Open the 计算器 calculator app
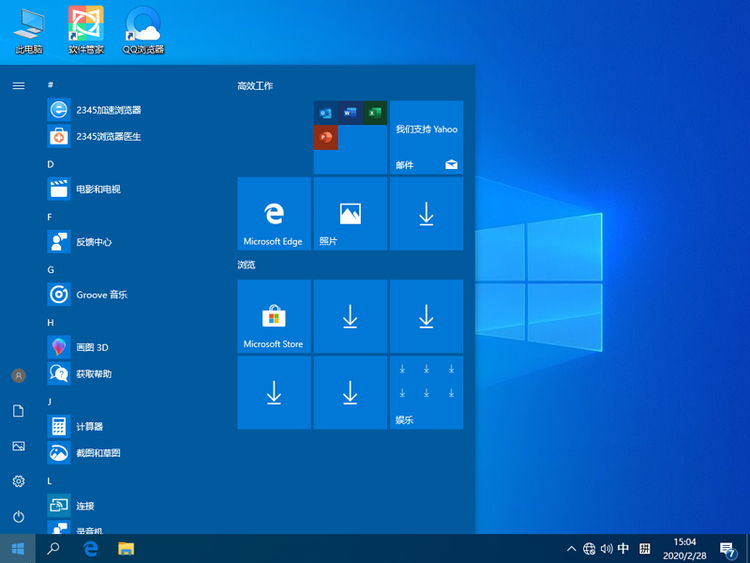750x563 pixels. [x=89, y=426]
